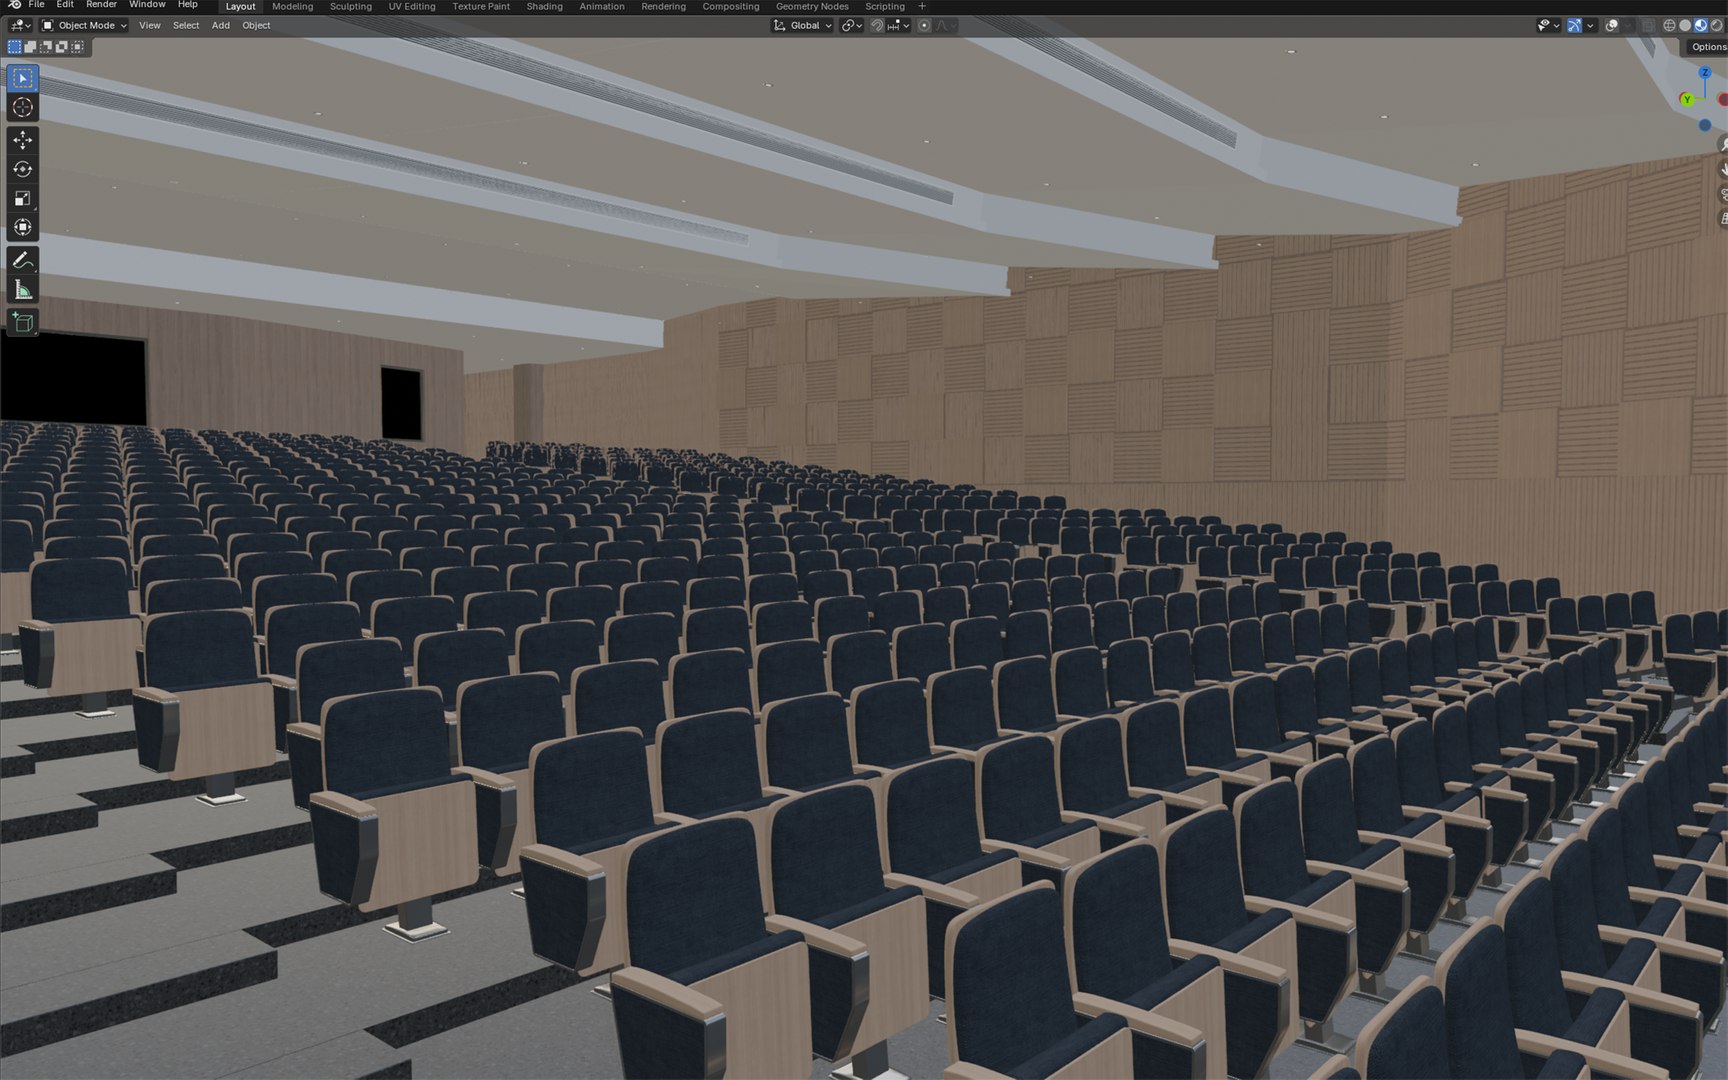Open the Blender logo menu

[x=14, y=5]
